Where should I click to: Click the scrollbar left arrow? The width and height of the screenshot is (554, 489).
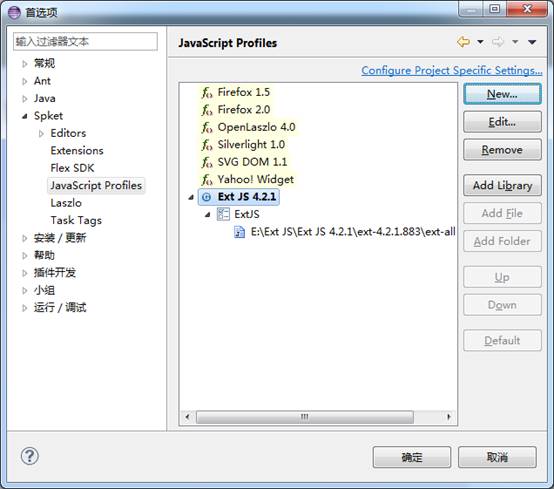pyautogui.click(x=187, y=417)
